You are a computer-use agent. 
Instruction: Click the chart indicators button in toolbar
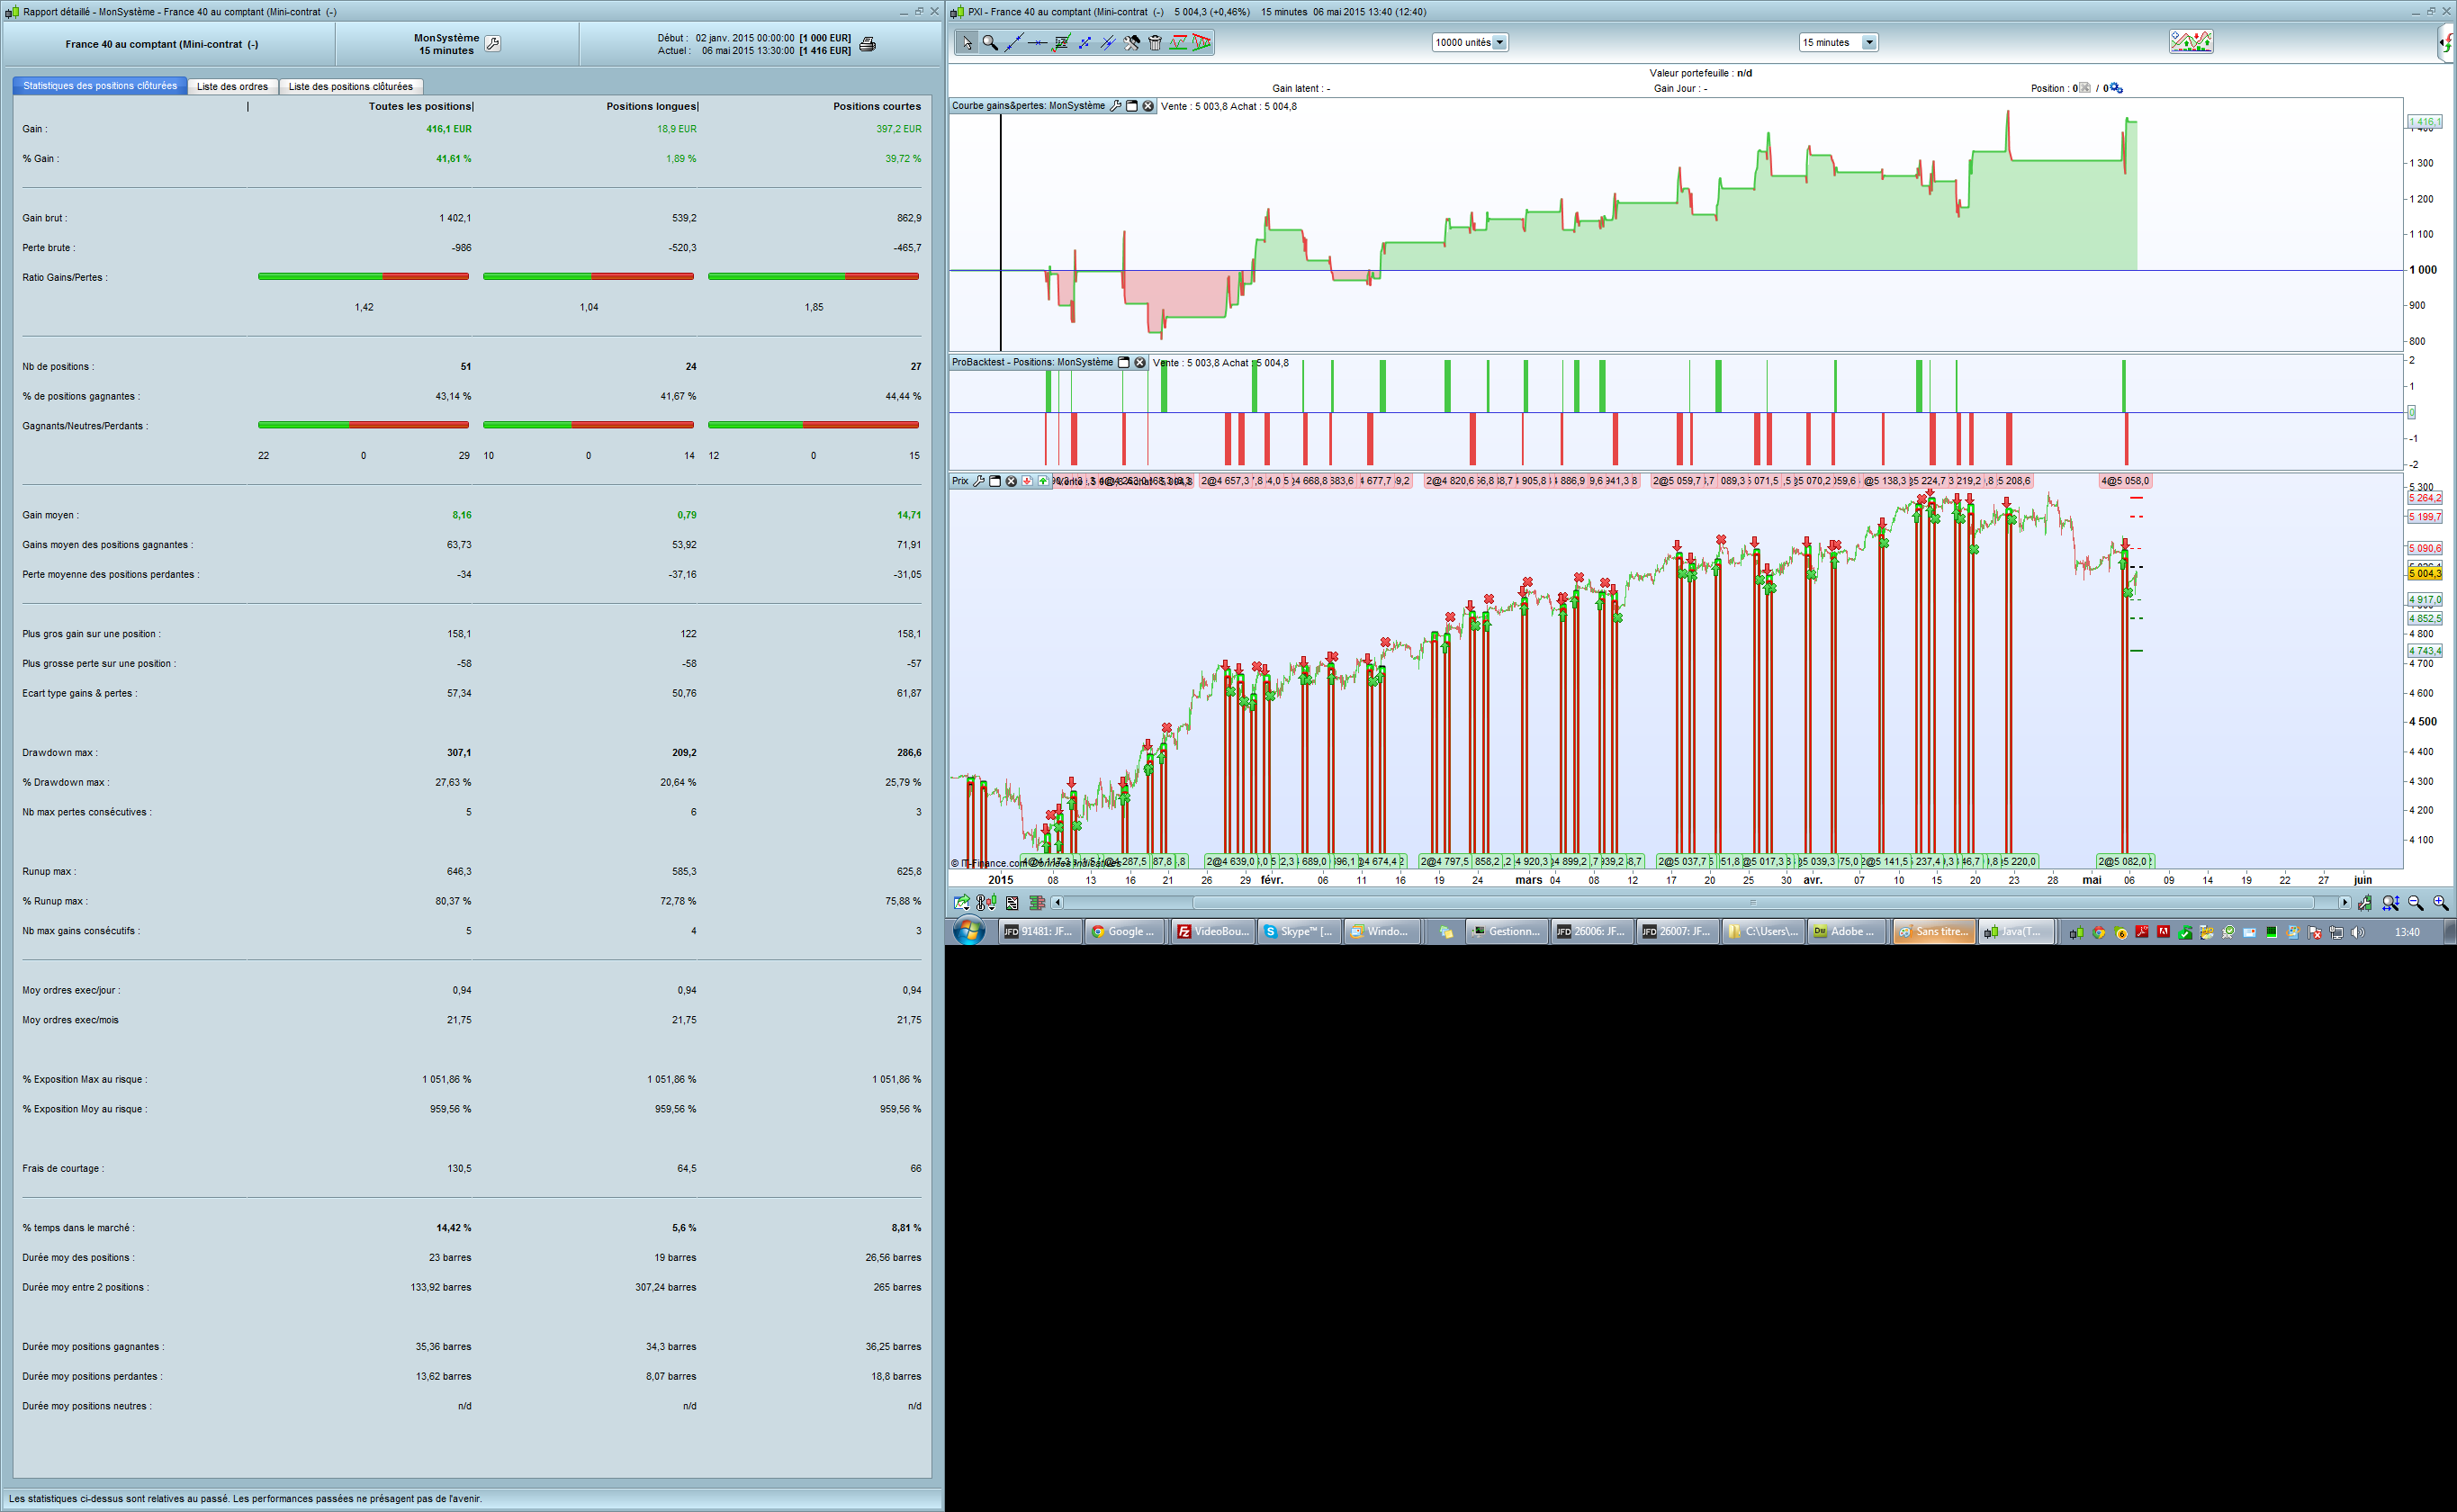pos(2190,42)
